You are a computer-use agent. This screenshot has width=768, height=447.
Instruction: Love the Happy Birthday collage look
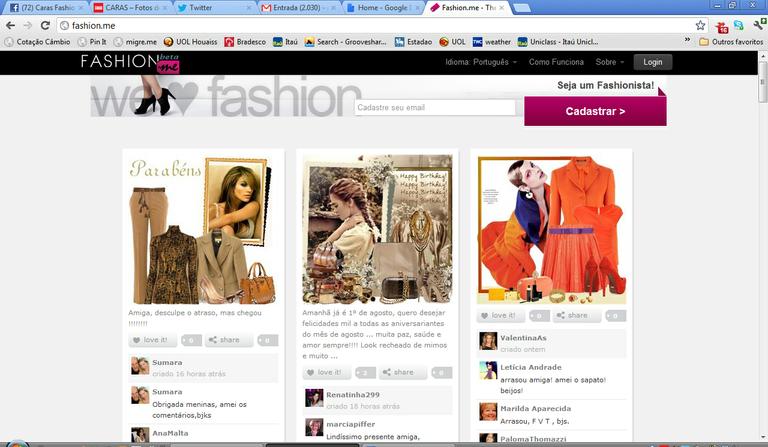(x=327, y=373)
